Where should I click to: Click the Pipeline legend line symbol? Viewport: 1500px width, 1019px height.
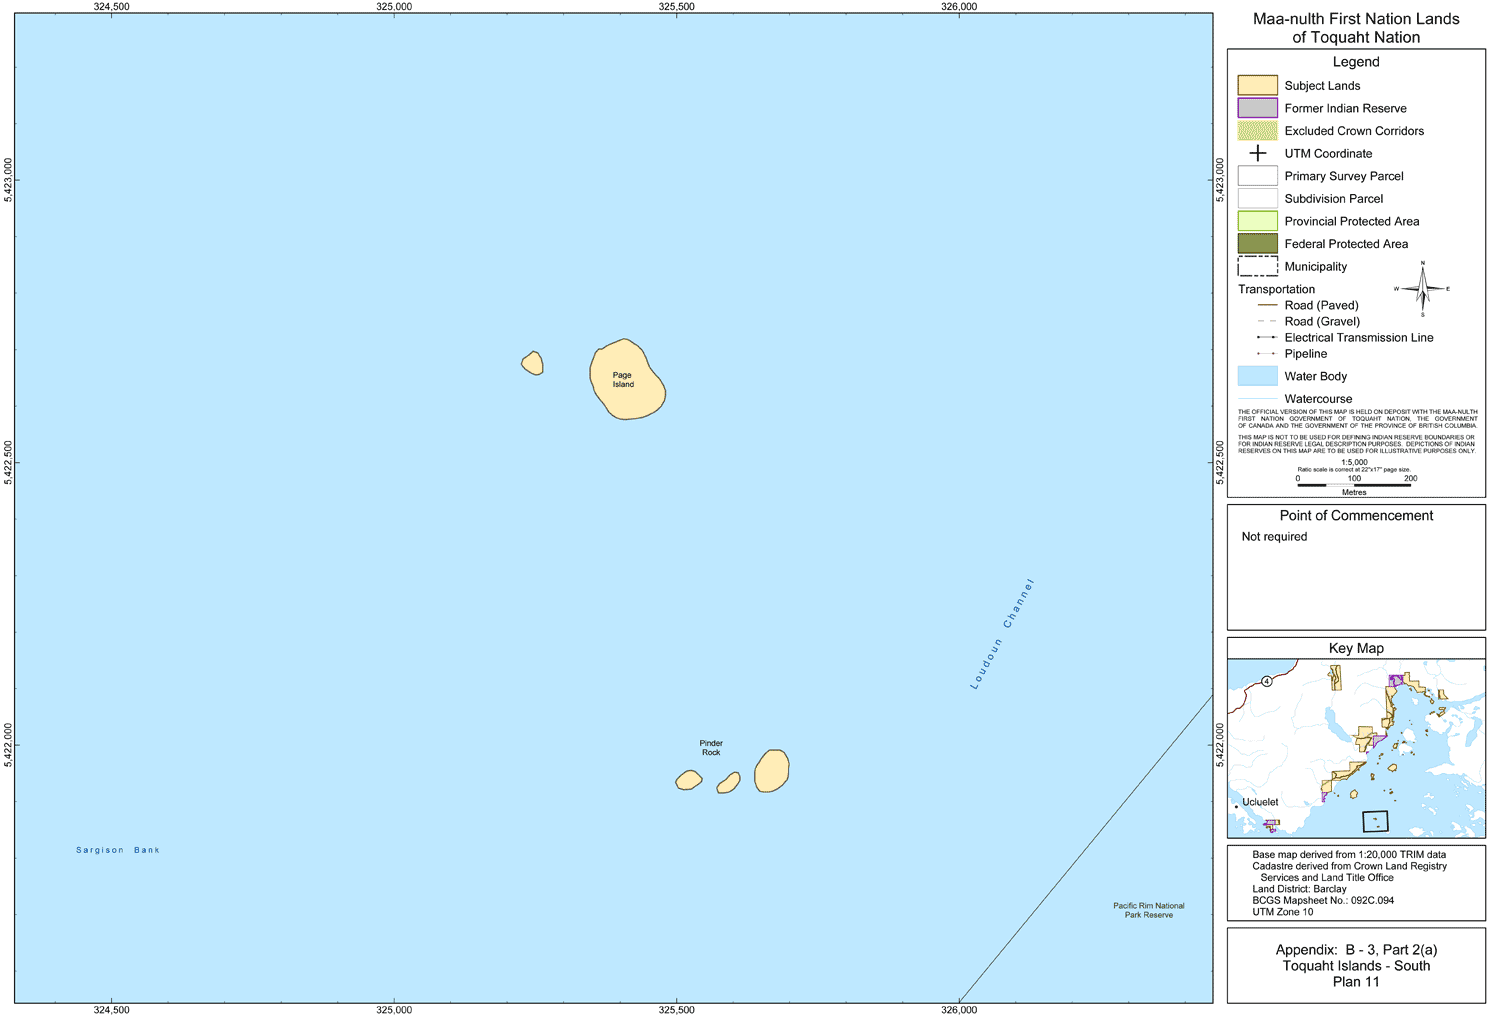click(x=1266, y=354)
